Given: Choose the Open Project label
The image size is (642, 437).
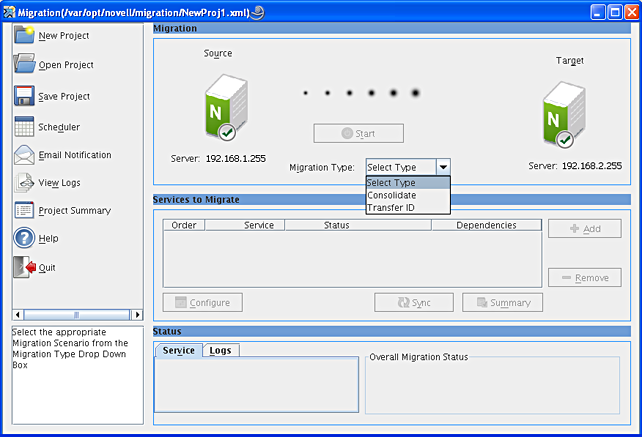Looking at the screenshot, I should [66, 65].
